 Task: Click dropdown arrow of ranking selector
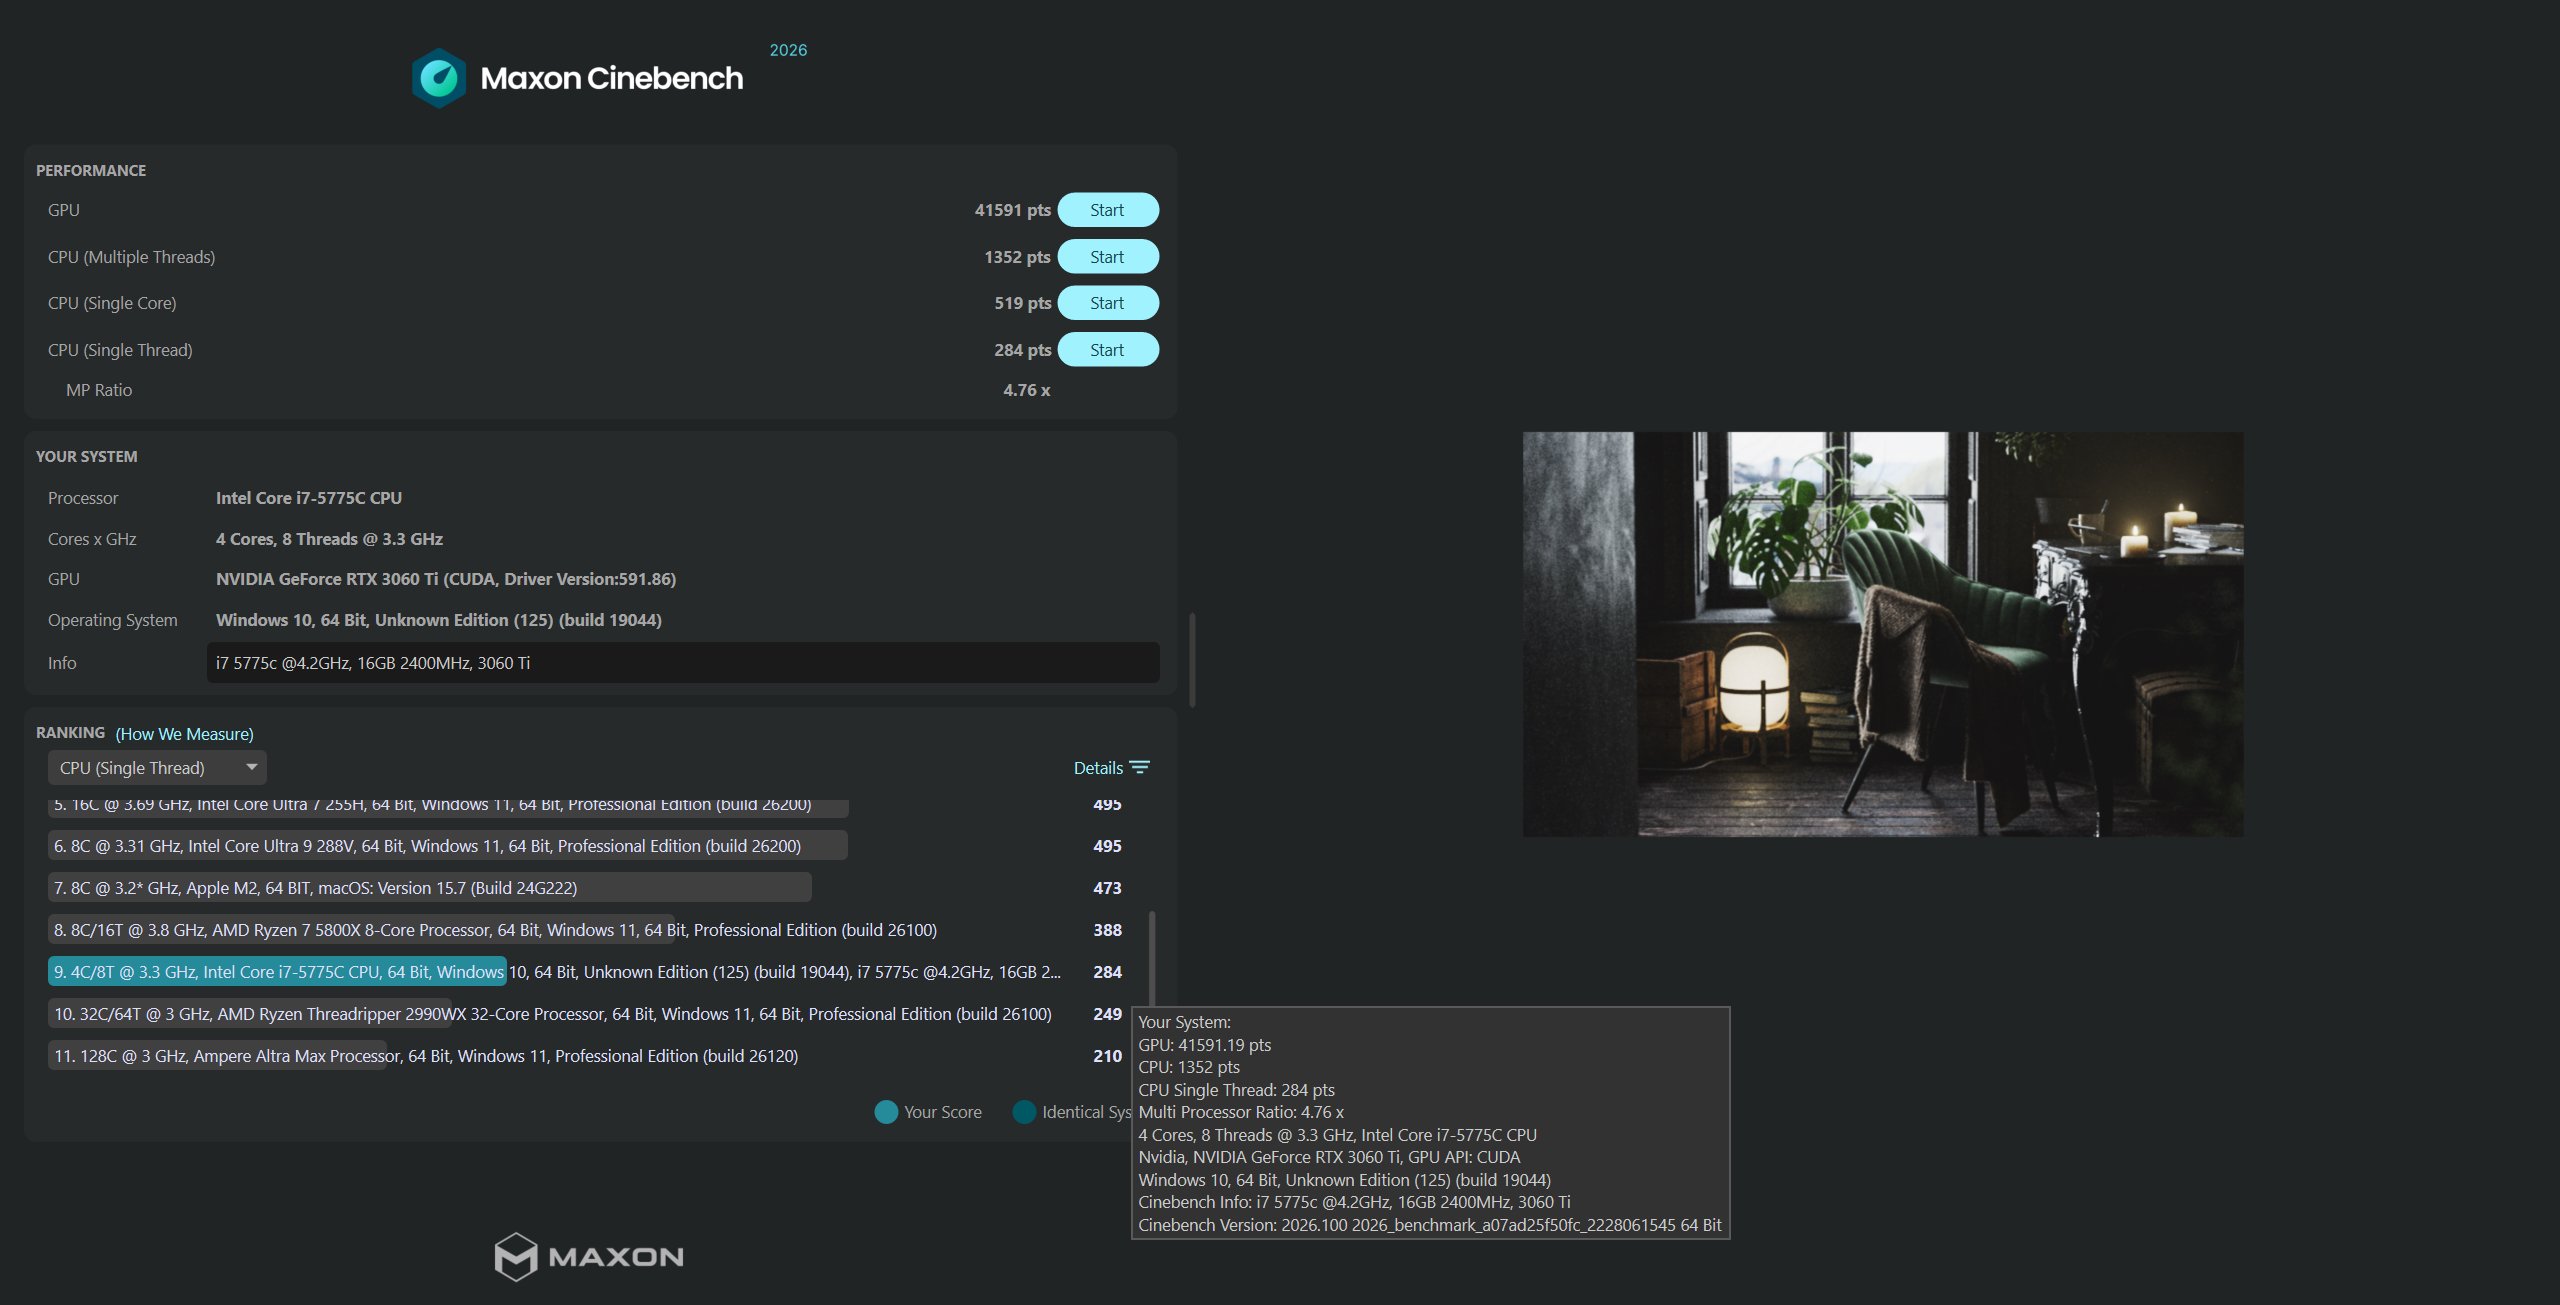pos(252,767)
